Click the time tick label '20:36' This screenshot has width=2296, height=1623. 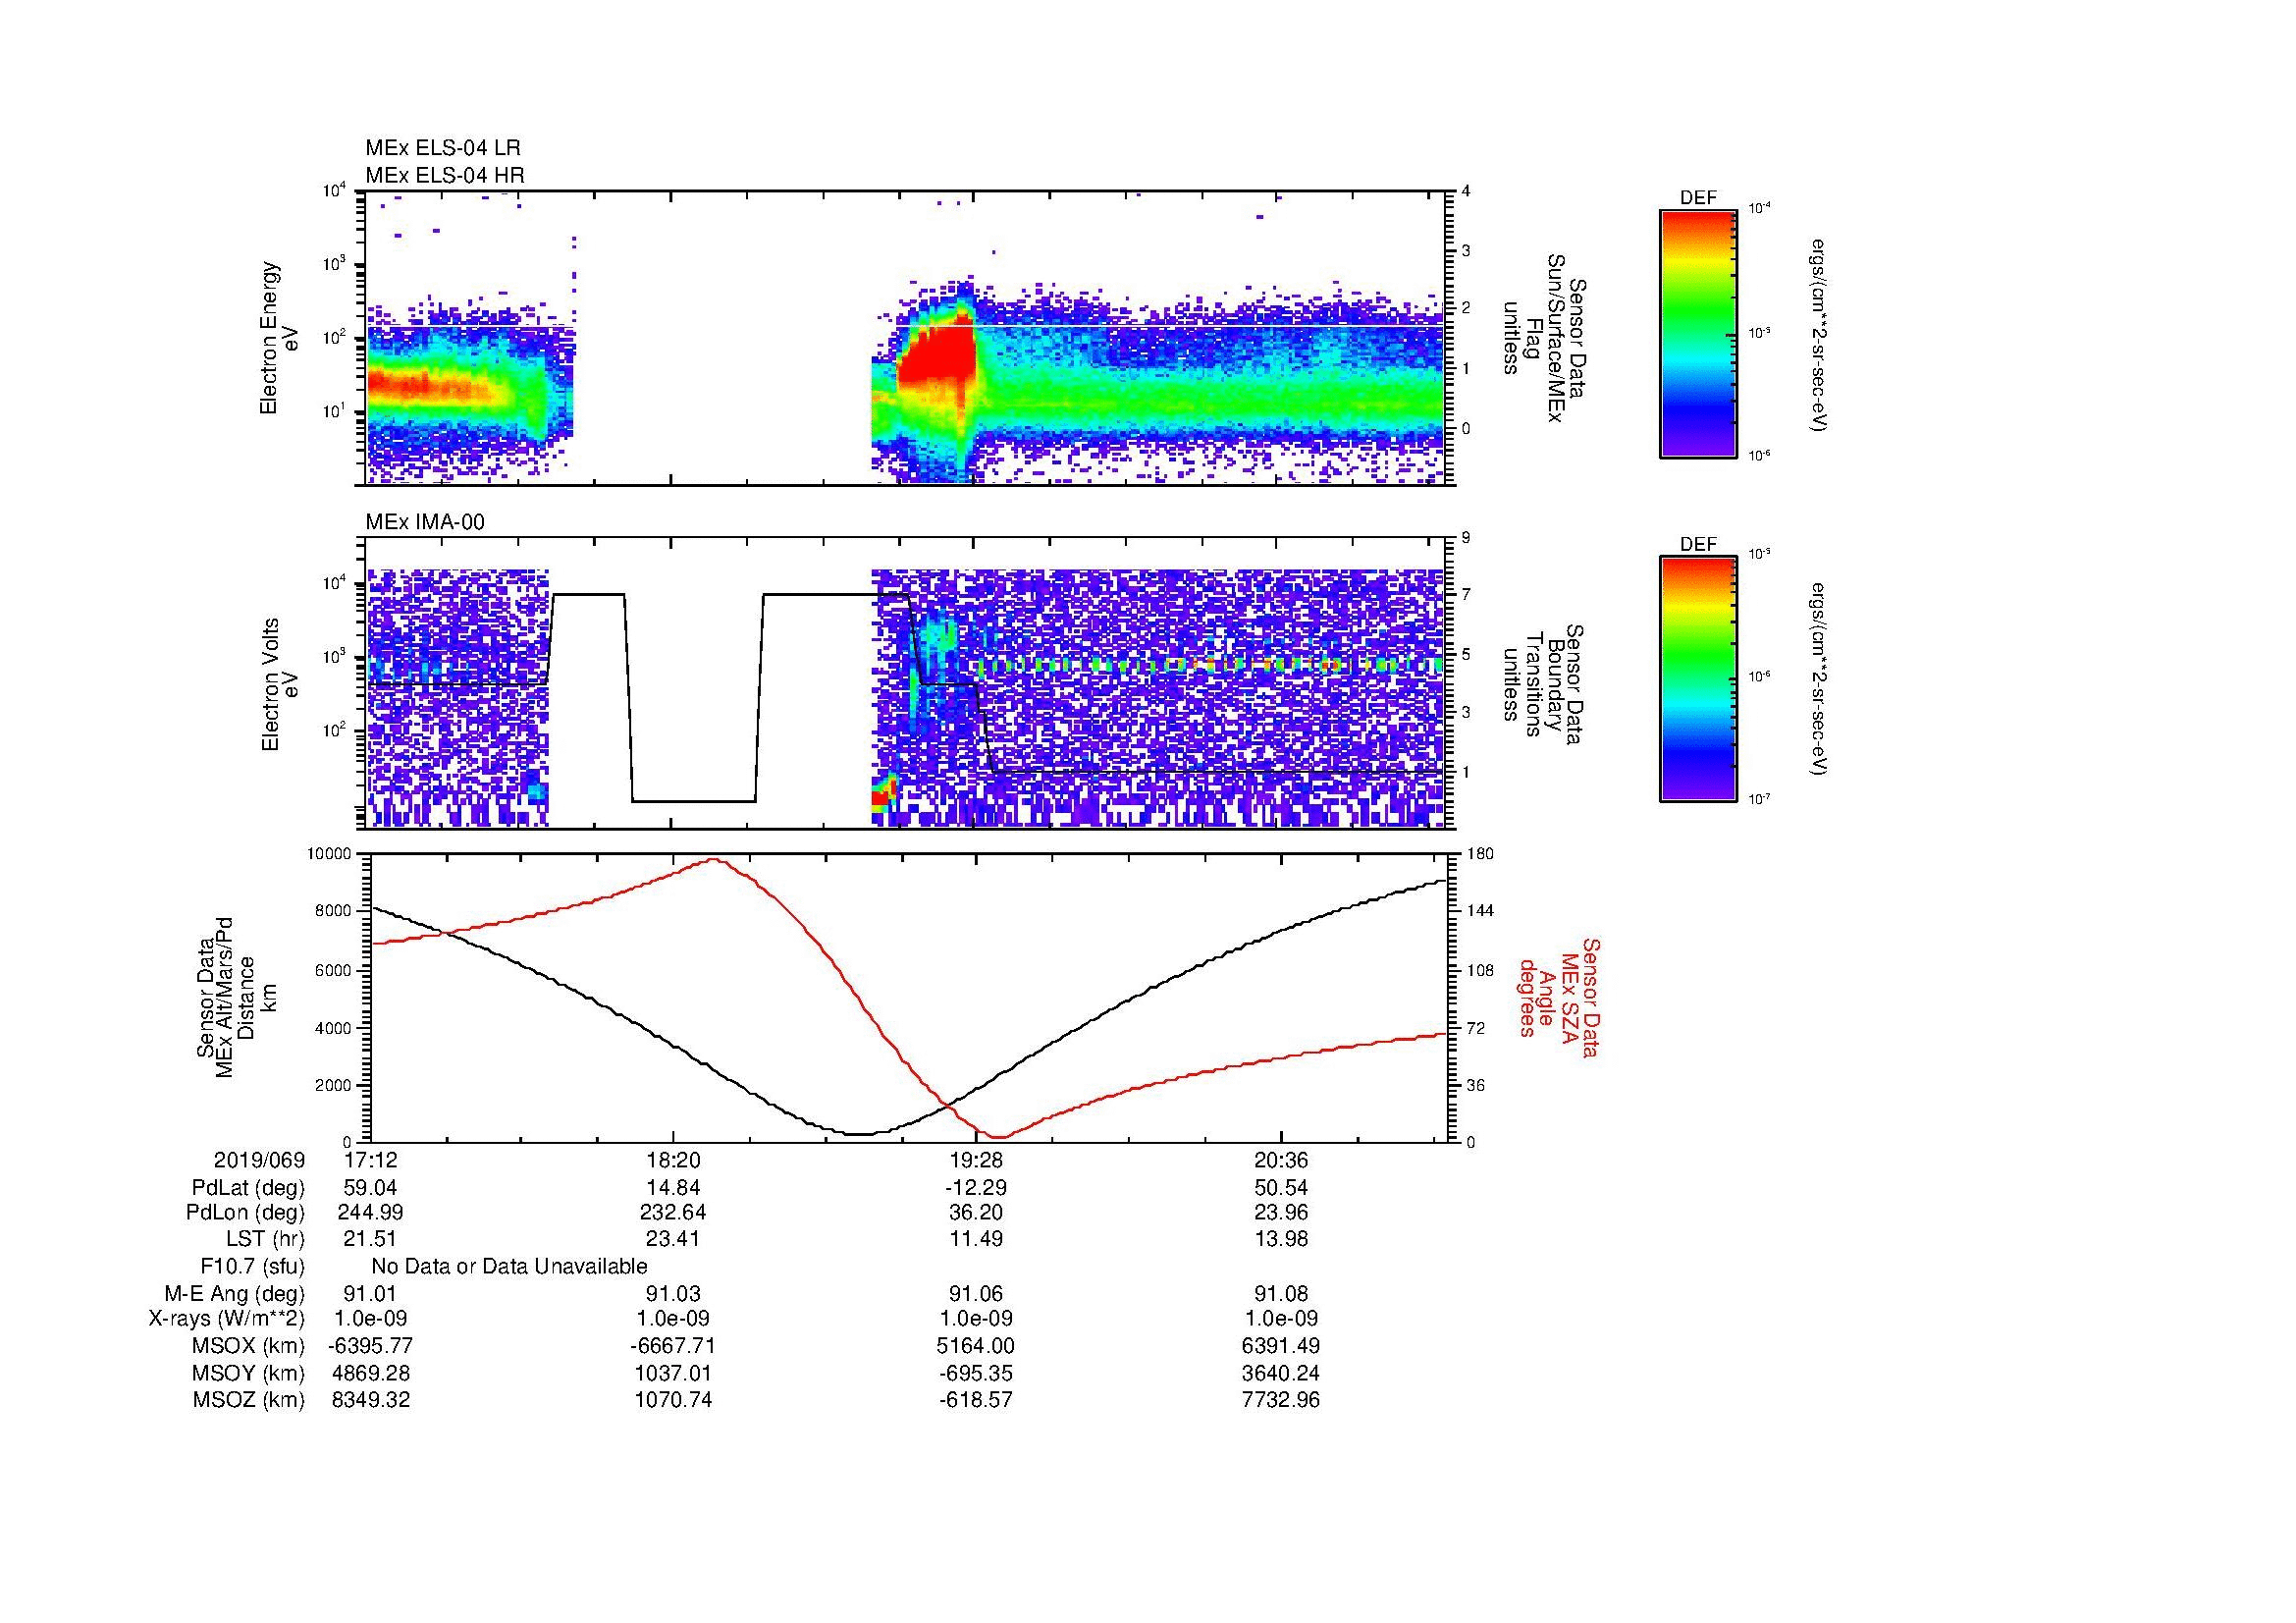[x=1281, y=1161]
